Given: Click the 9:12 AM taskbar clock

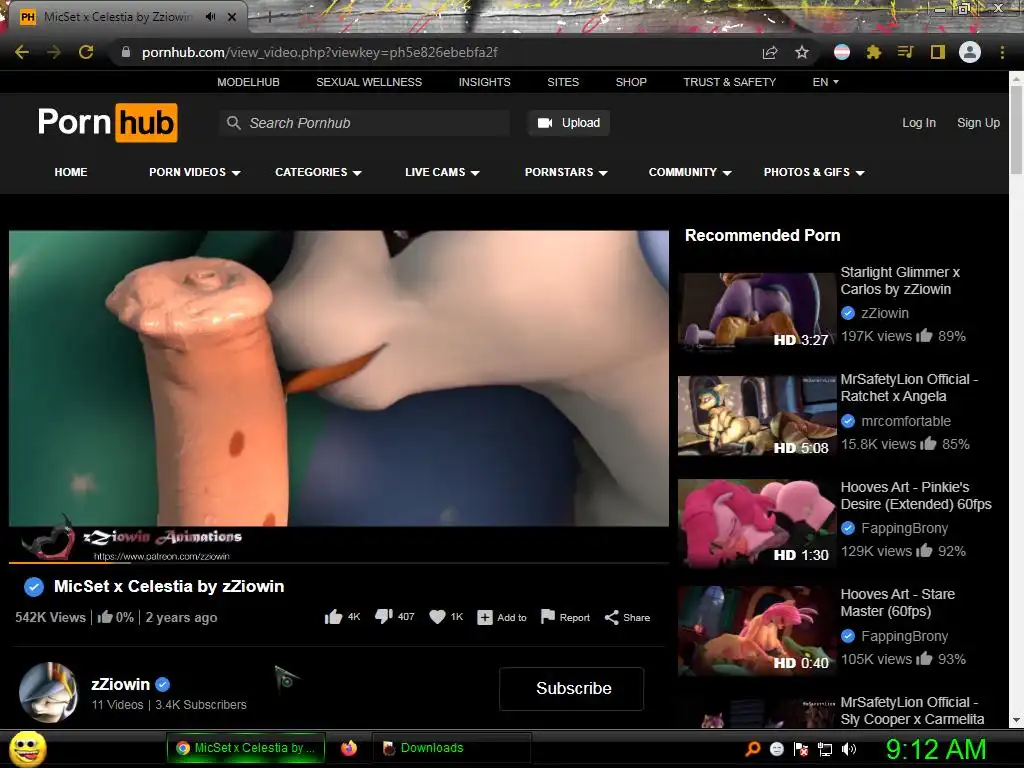Looking at the screenshot, I should [x=935, y=750].
